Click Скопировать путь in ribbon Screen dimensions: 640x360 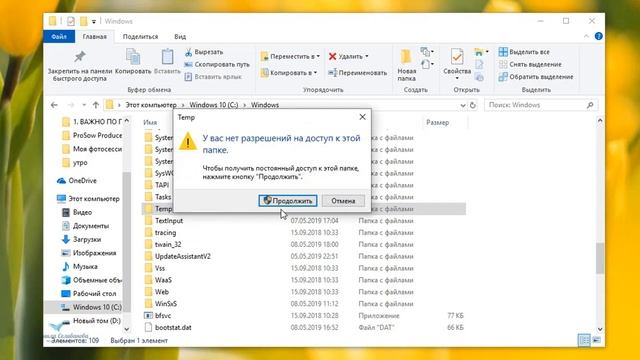coord(217,64)
